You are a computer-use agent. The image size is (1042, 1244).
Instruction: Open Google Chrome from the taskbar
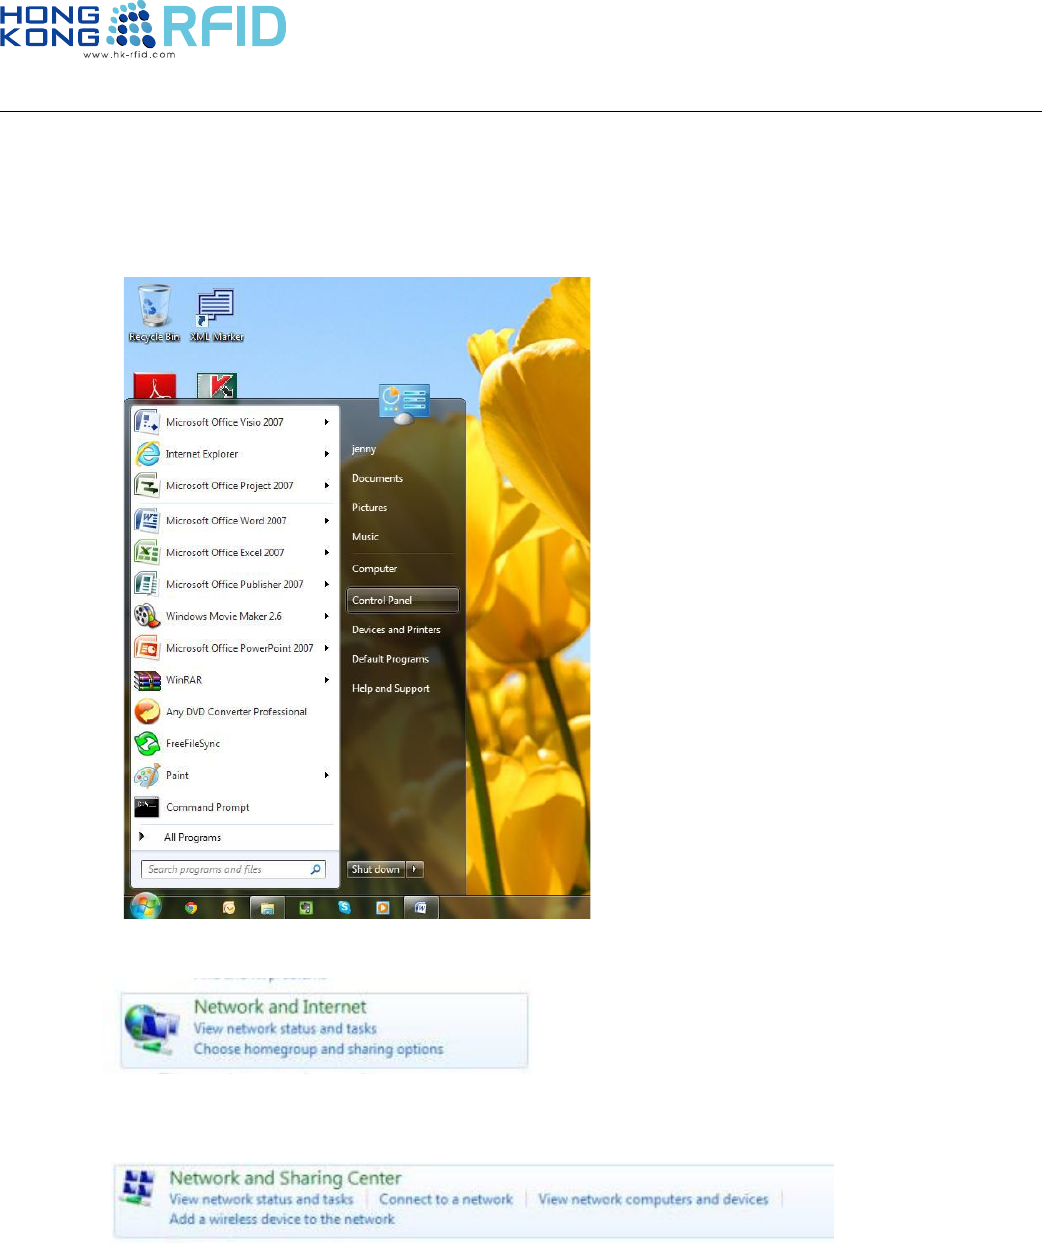point(191,908)
